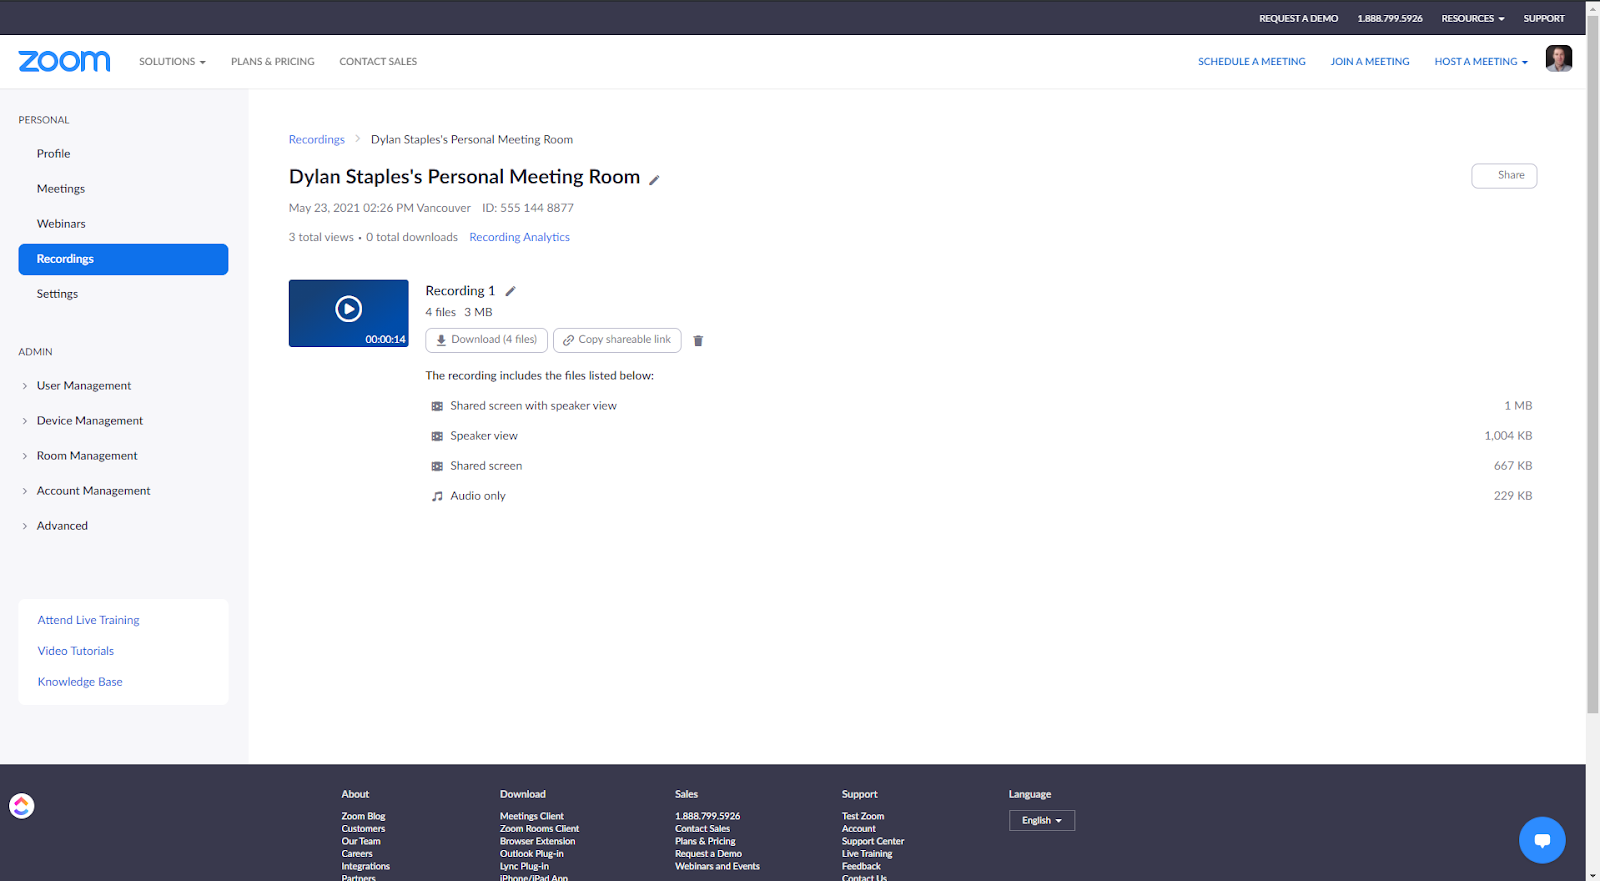Open the Shared screen file

[x=486, y=466]
